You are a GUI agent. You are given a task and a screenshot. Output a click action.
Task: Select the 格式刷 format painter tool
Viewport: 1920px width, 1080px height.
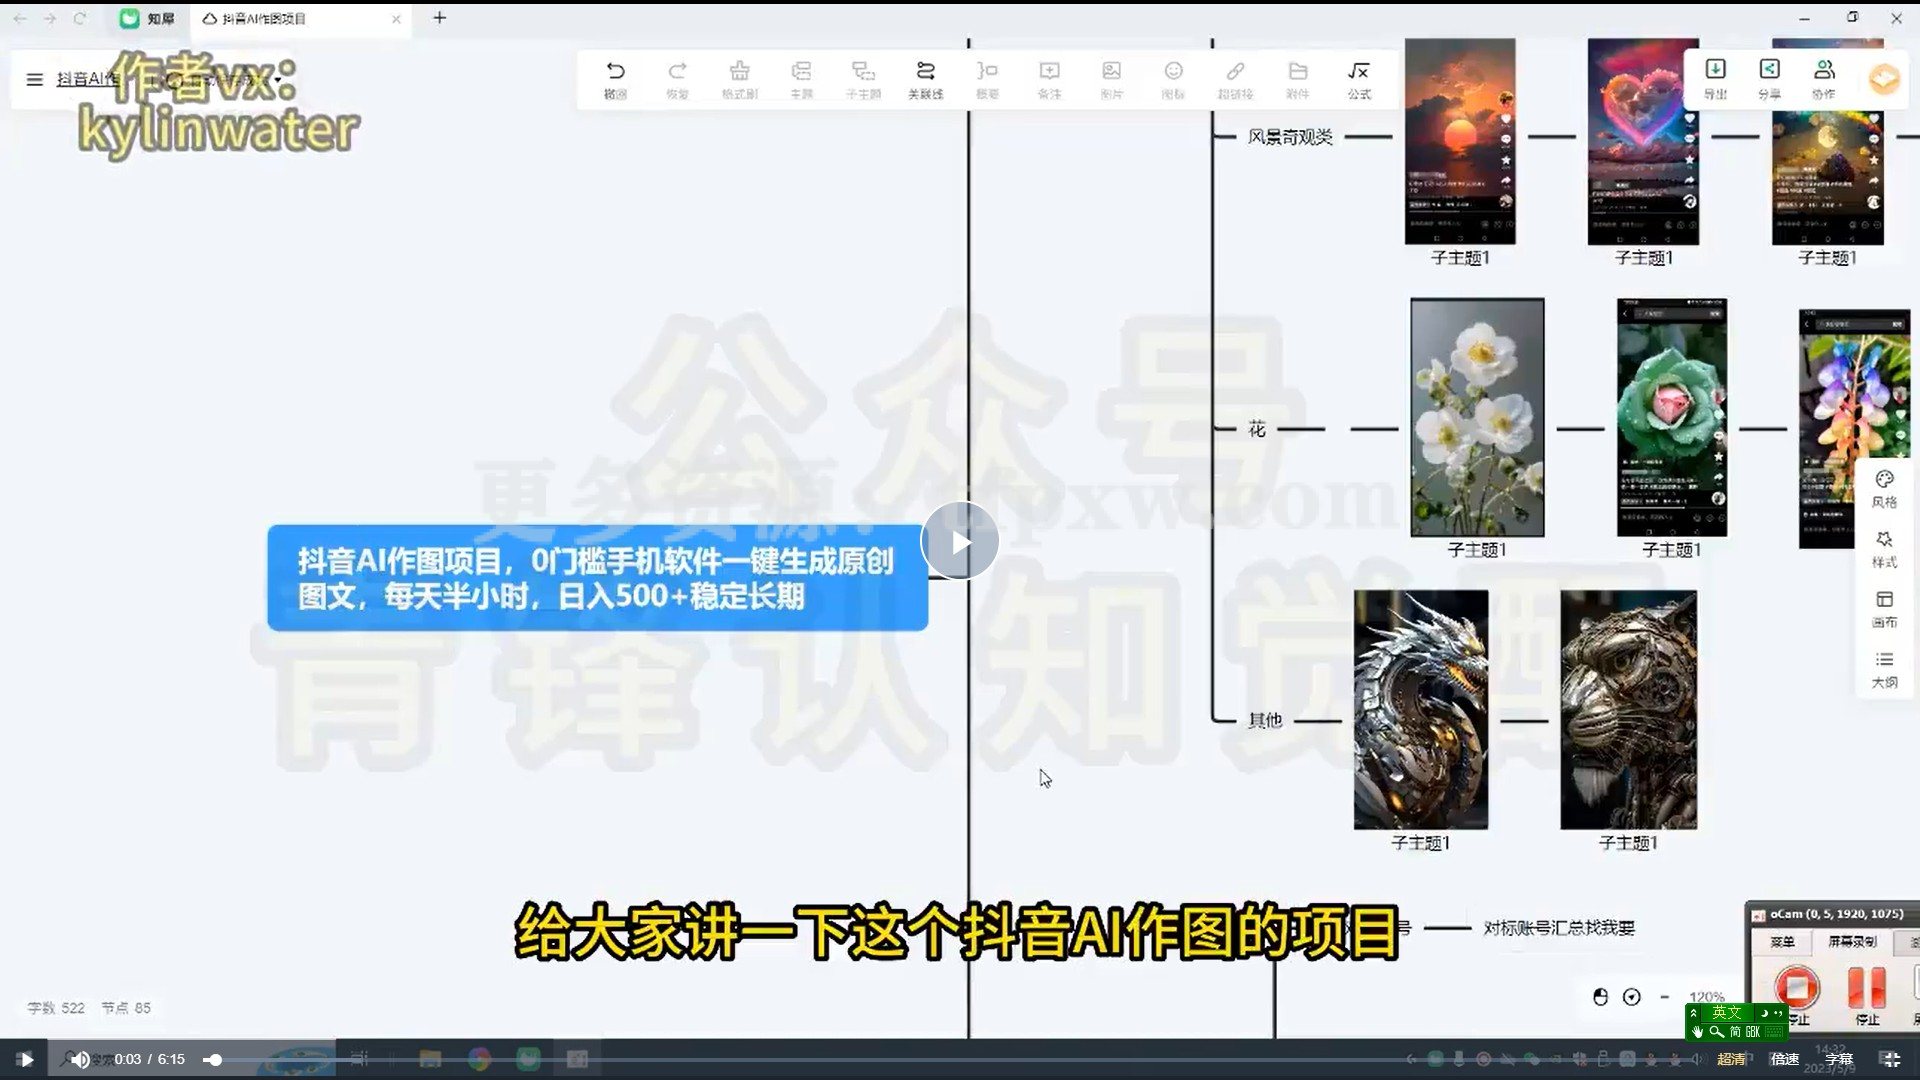coord(740,78)
